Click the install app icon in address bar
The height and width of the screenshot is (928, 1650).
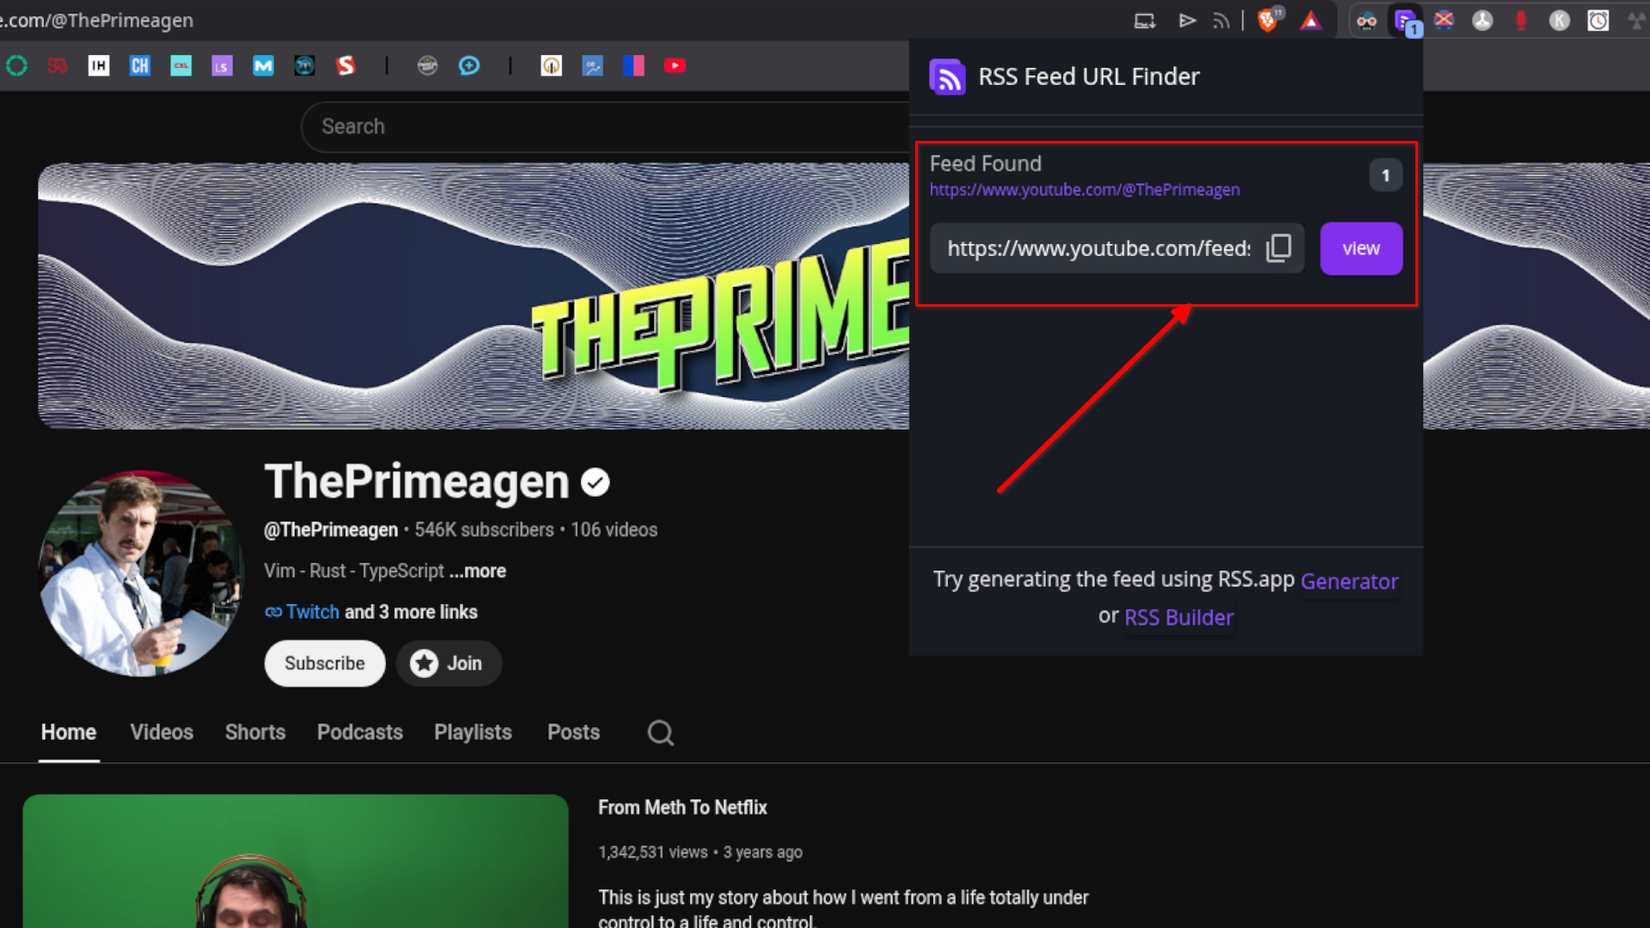click(x=1145, y=21)
